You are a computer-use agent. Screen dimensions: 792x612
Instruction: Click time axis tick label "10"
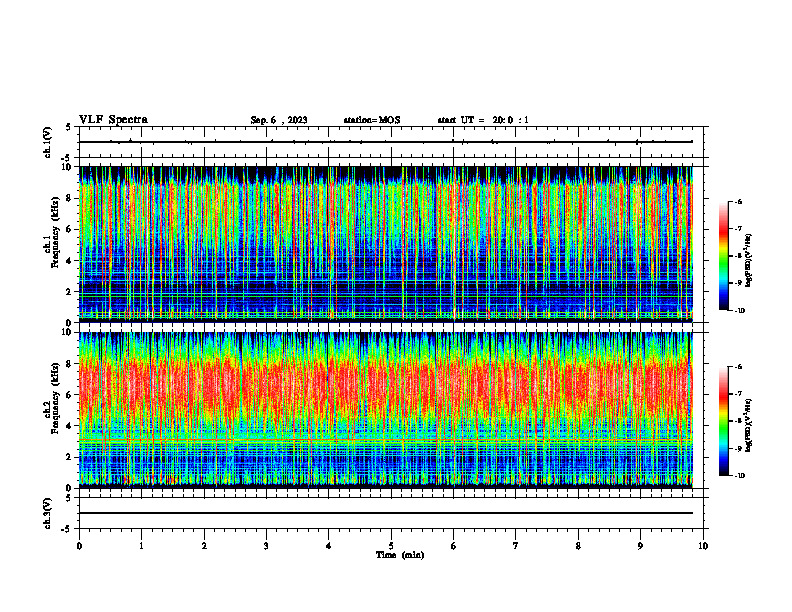(x=703, y=546)
